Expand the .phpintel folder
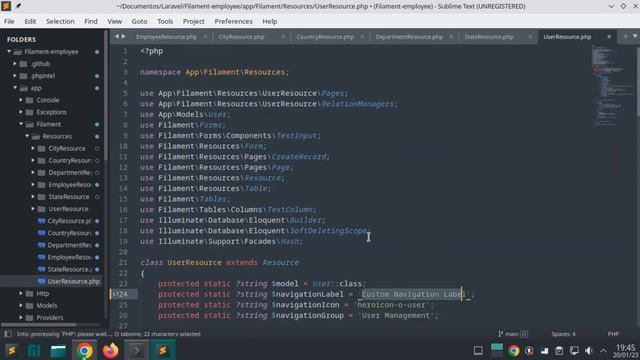The image size is (640, 360). 15,76
